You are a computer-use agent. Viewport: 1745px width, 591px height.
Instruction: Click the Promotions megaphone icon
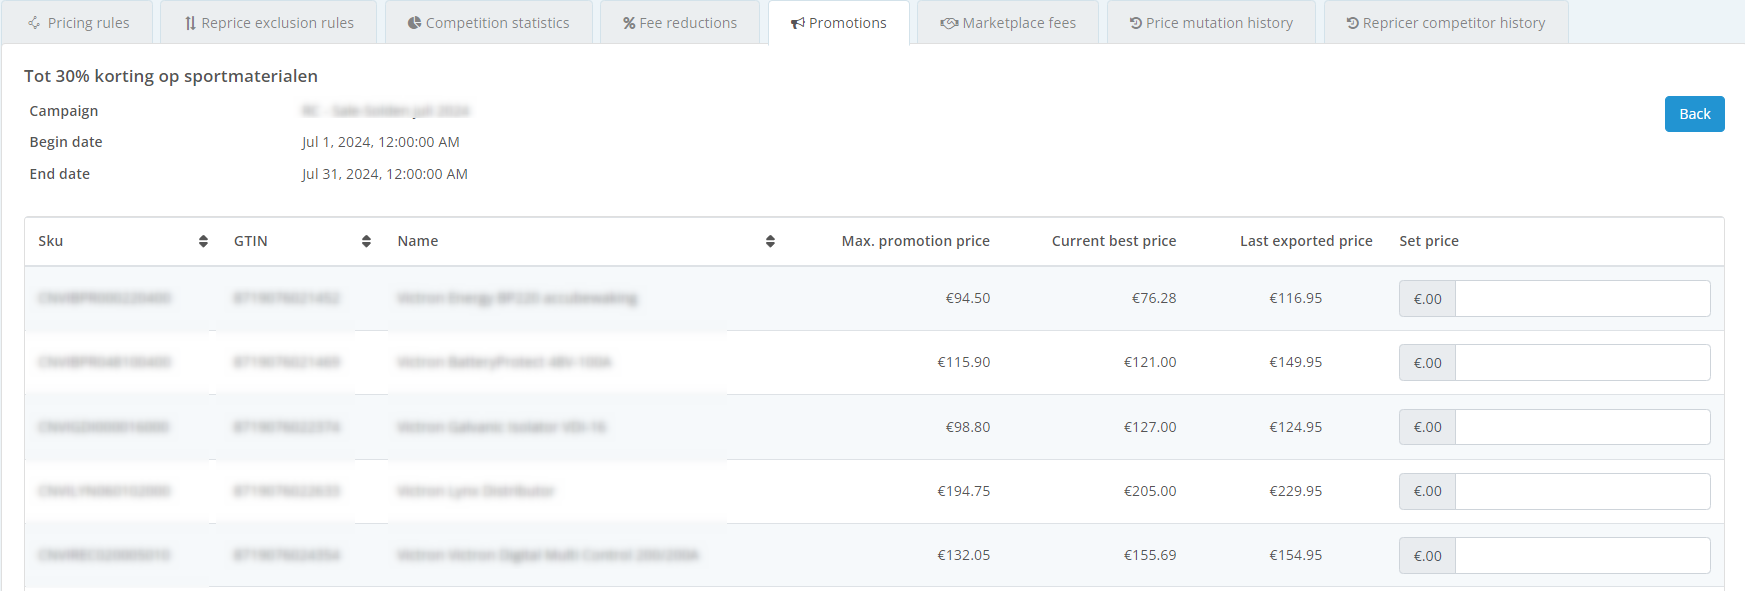[797, 23]
